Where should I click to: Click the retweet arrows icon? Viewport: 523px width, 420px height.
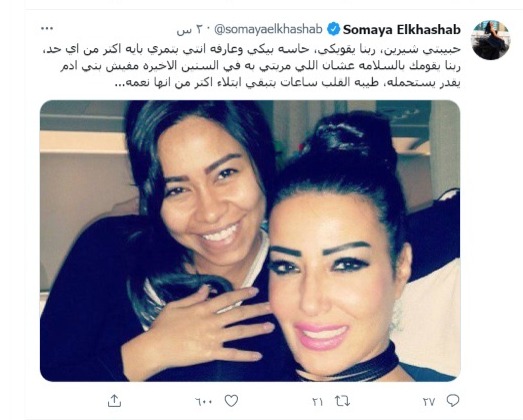click(342, 401)
